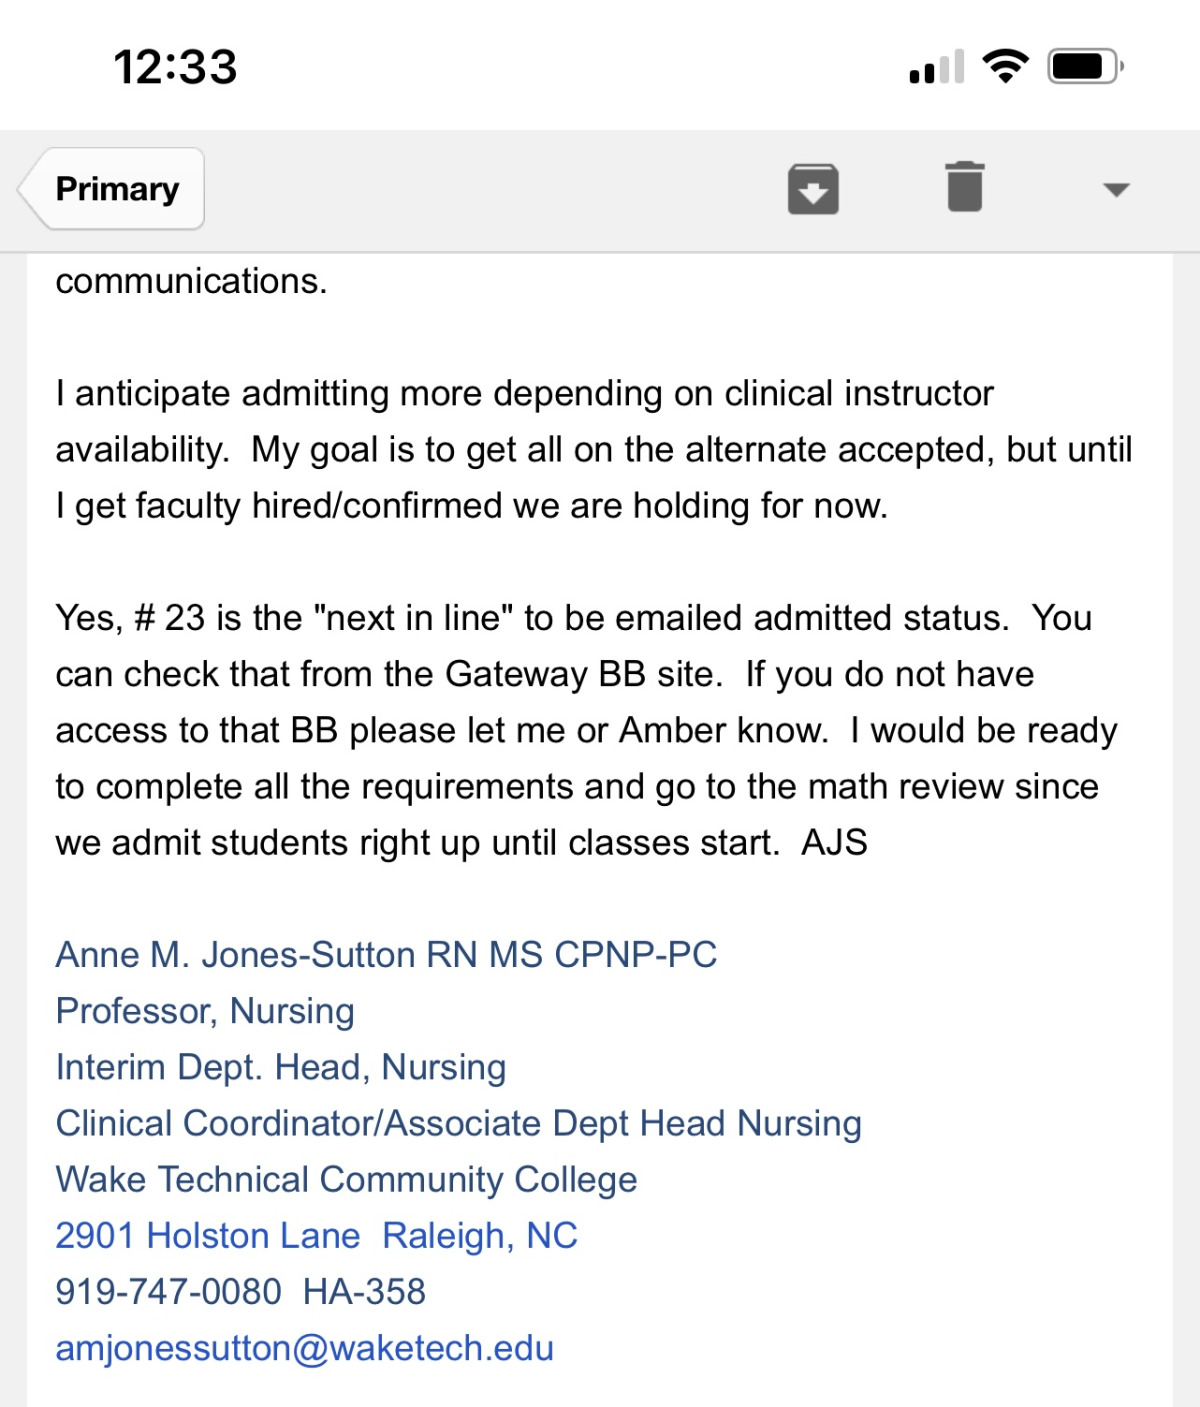Open the Raleigh, NC location link
This screenshot has height=1407, width=1200.
(480, 1235)
